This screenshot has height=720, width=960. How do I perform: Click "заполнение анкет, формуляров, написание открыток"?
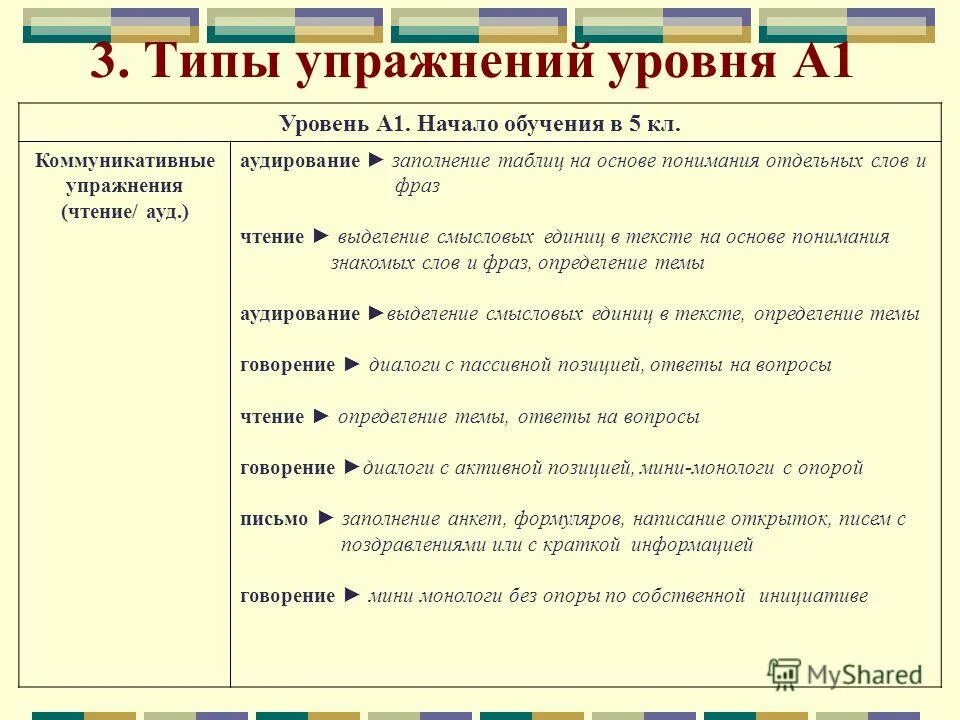coord(586,519)
